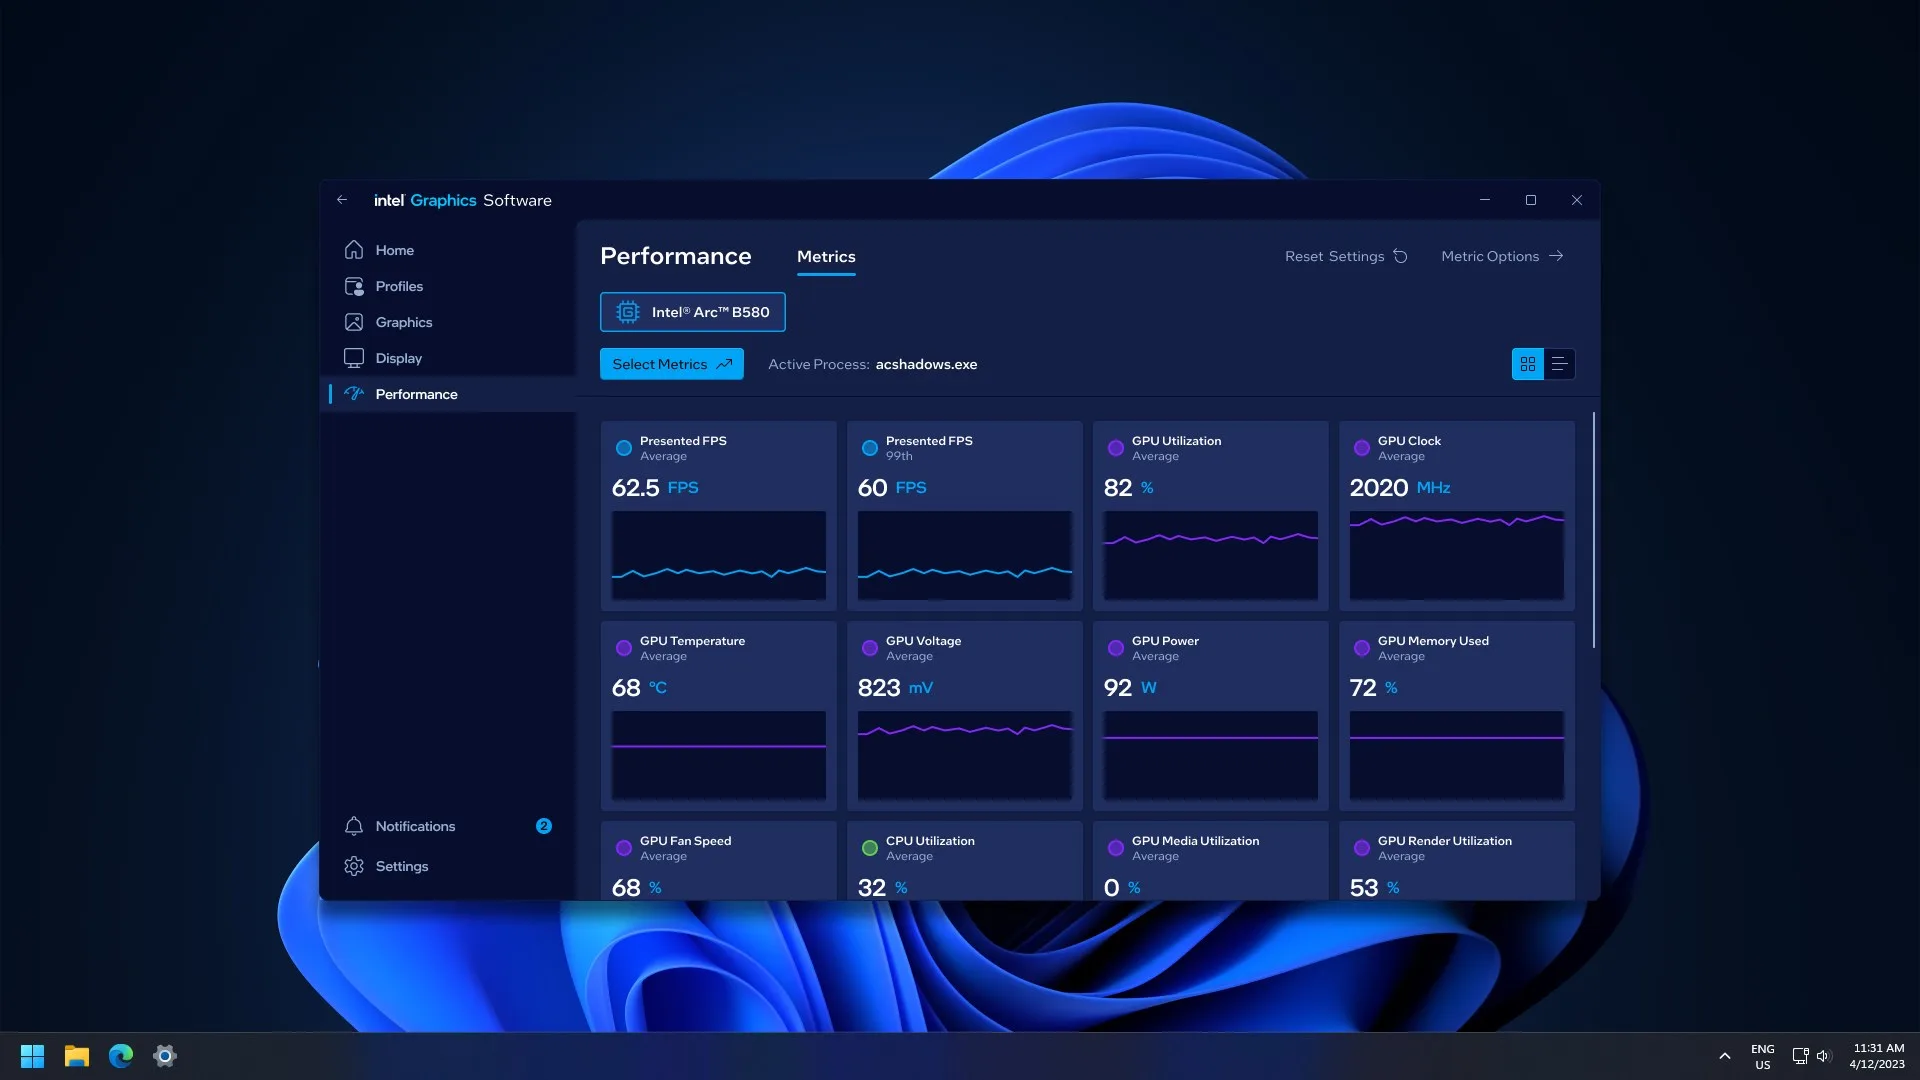This screenshot has width=1920, height=1080.
Task: Click the acshadows.exe active process text
Action: point(926,364)
